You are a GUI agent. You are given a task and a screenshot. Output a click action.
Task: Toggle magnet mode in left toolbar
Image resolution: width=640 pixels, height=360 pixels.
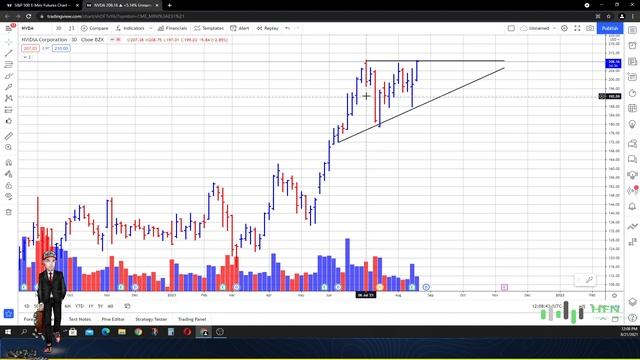pyautogui.click(x=9, y=162)
